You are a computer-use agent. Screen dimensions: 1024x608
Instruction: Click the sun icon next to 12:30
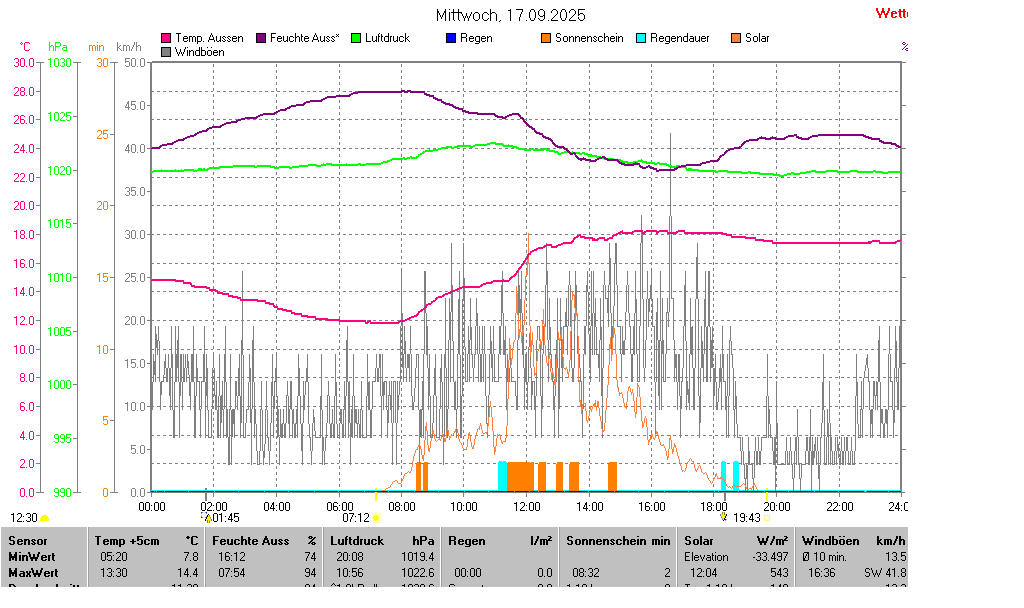tap(44, 518)
